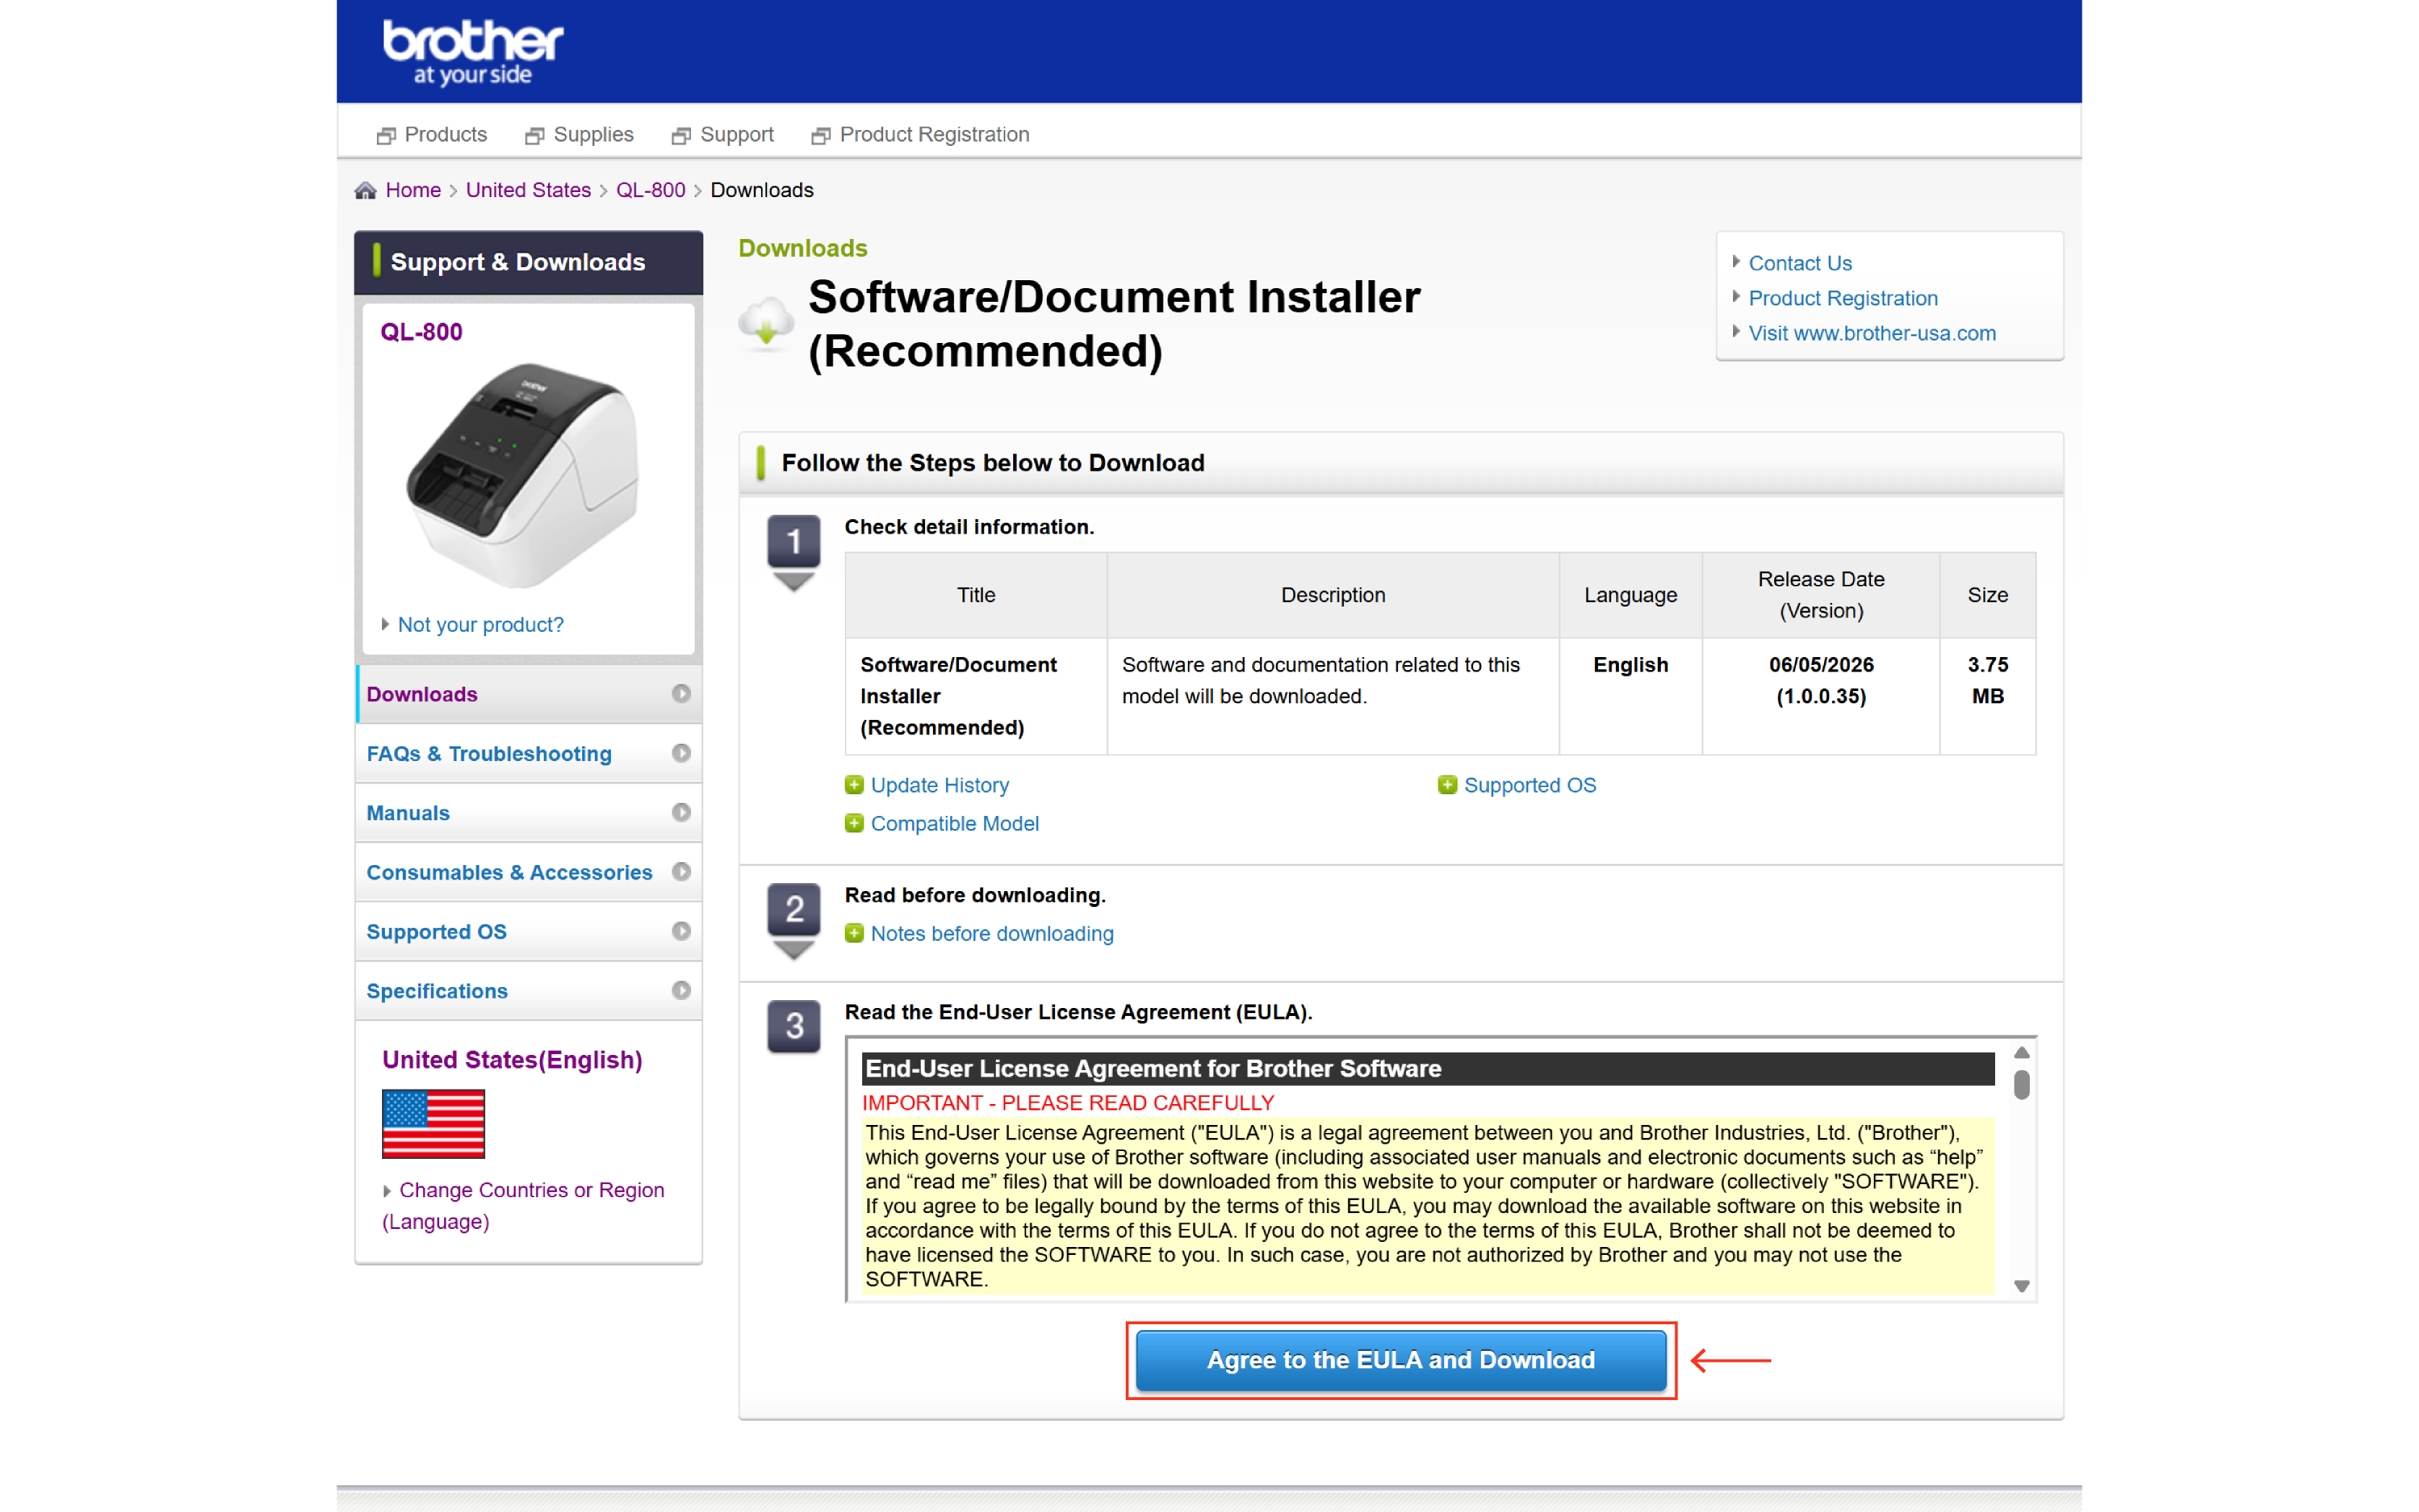Click the arrow icon on the Manuals row
The height and width of the screenshot is (1512, 2419).
(681, 812)
